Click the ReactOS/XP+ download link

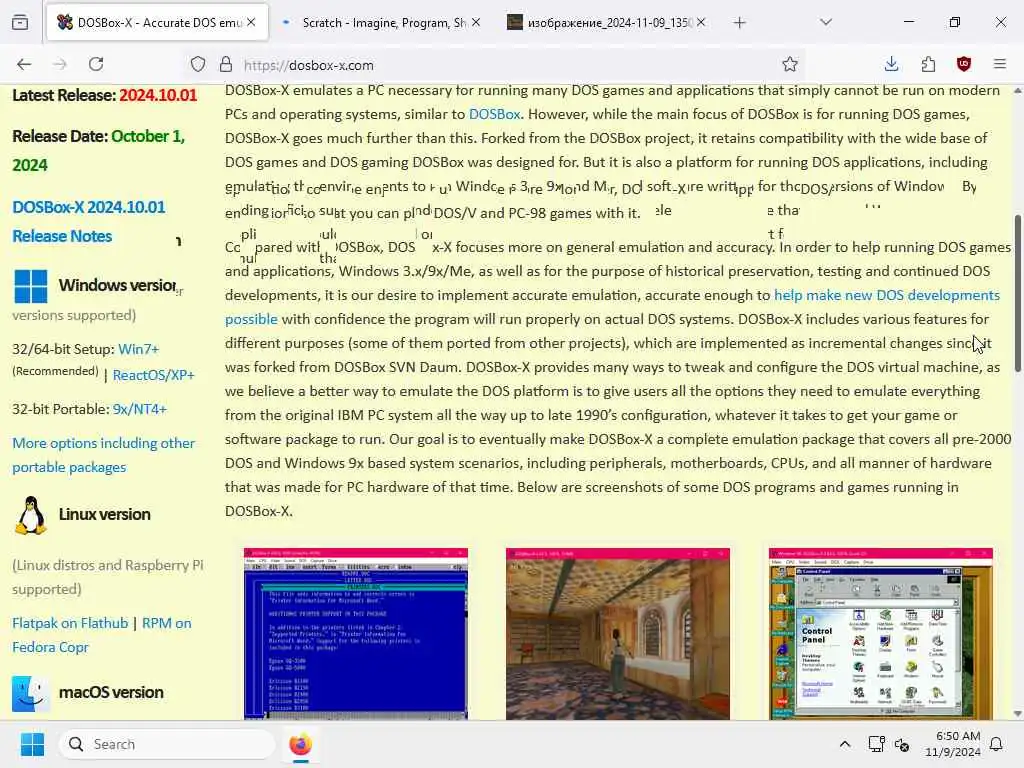point(153,375)
